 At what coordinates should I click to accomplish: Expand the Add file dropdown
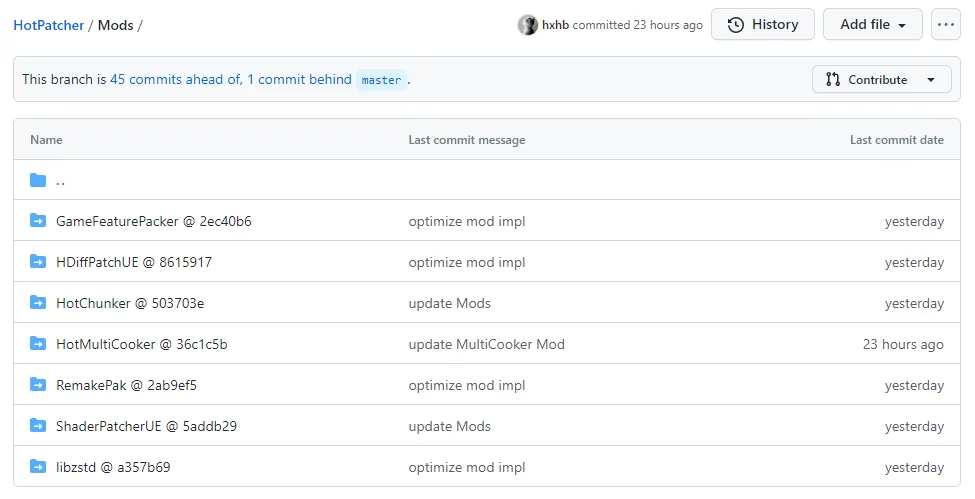click(x=872, y=25)
